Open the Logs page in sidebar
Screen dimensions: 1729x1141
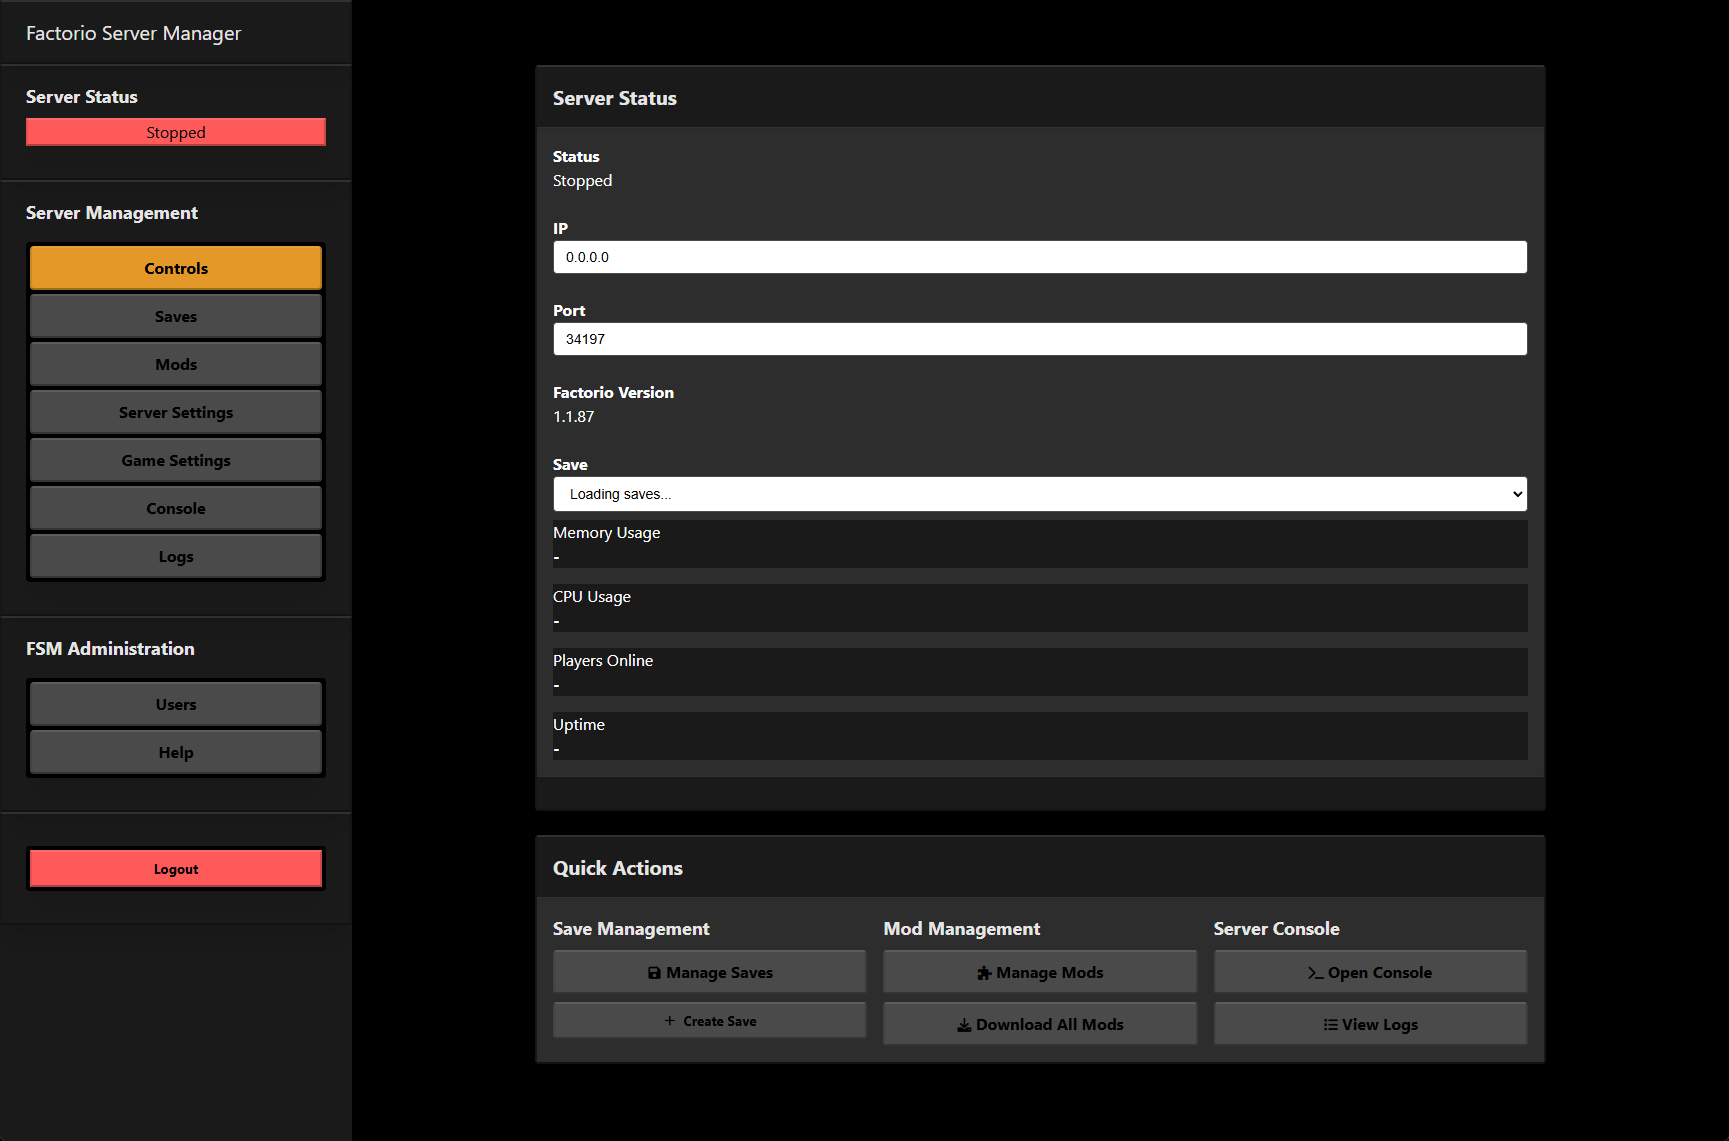point(176,556)
